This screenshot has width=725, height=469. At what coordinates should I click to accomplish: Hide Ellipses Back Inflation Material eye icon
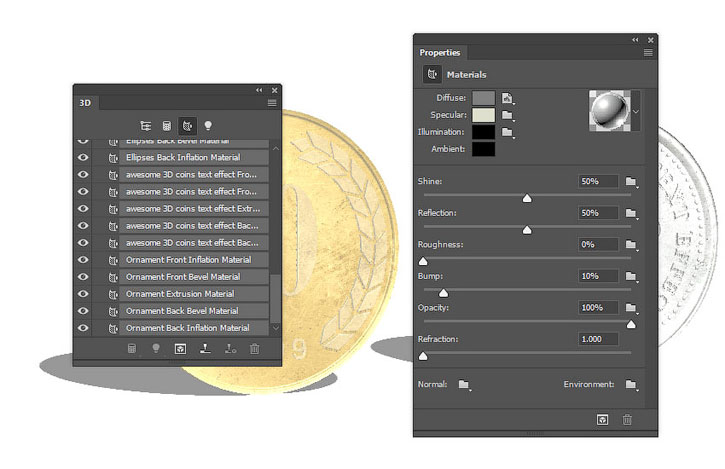pos(83,158)
